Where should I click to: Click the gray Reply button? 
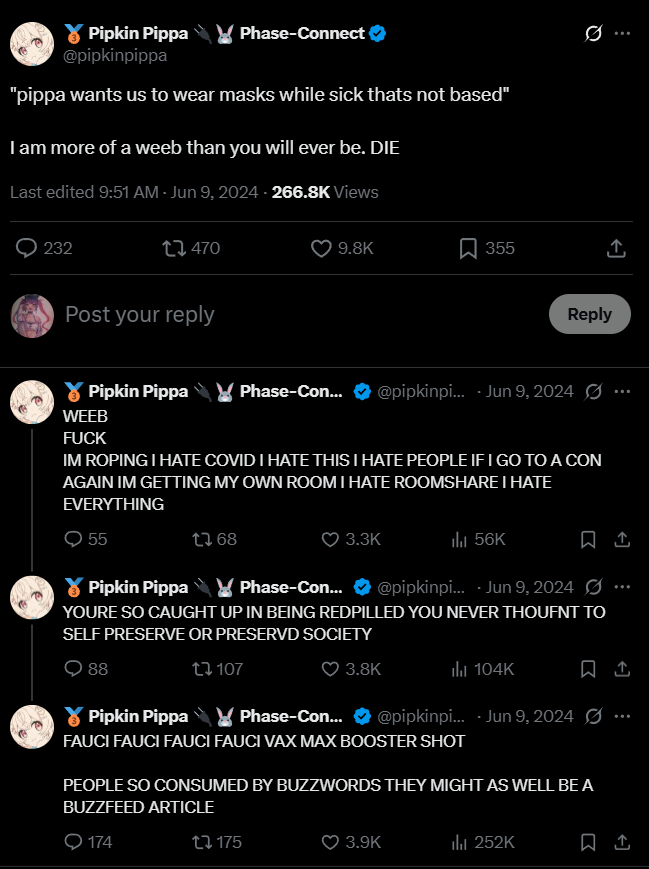point(589,314)
